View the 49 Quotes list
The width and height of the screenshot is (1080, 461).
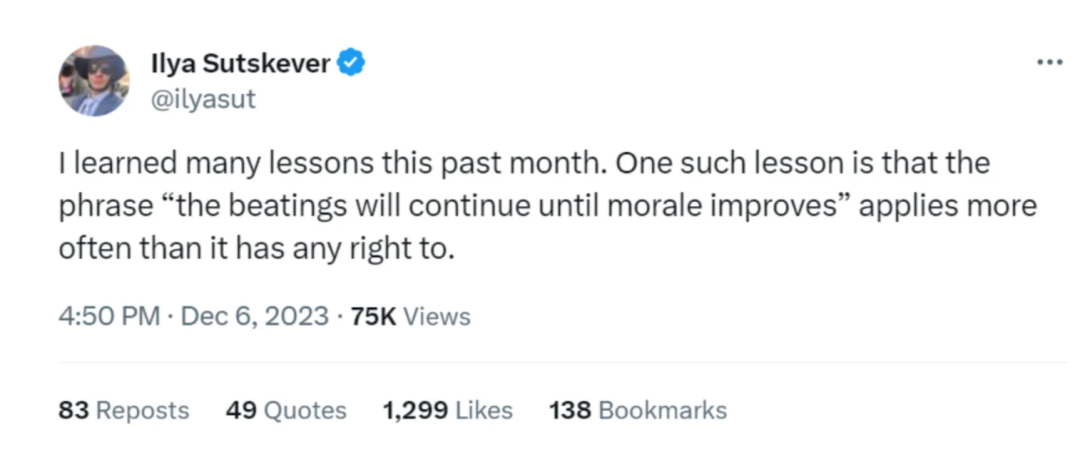(x=286, y=410)
